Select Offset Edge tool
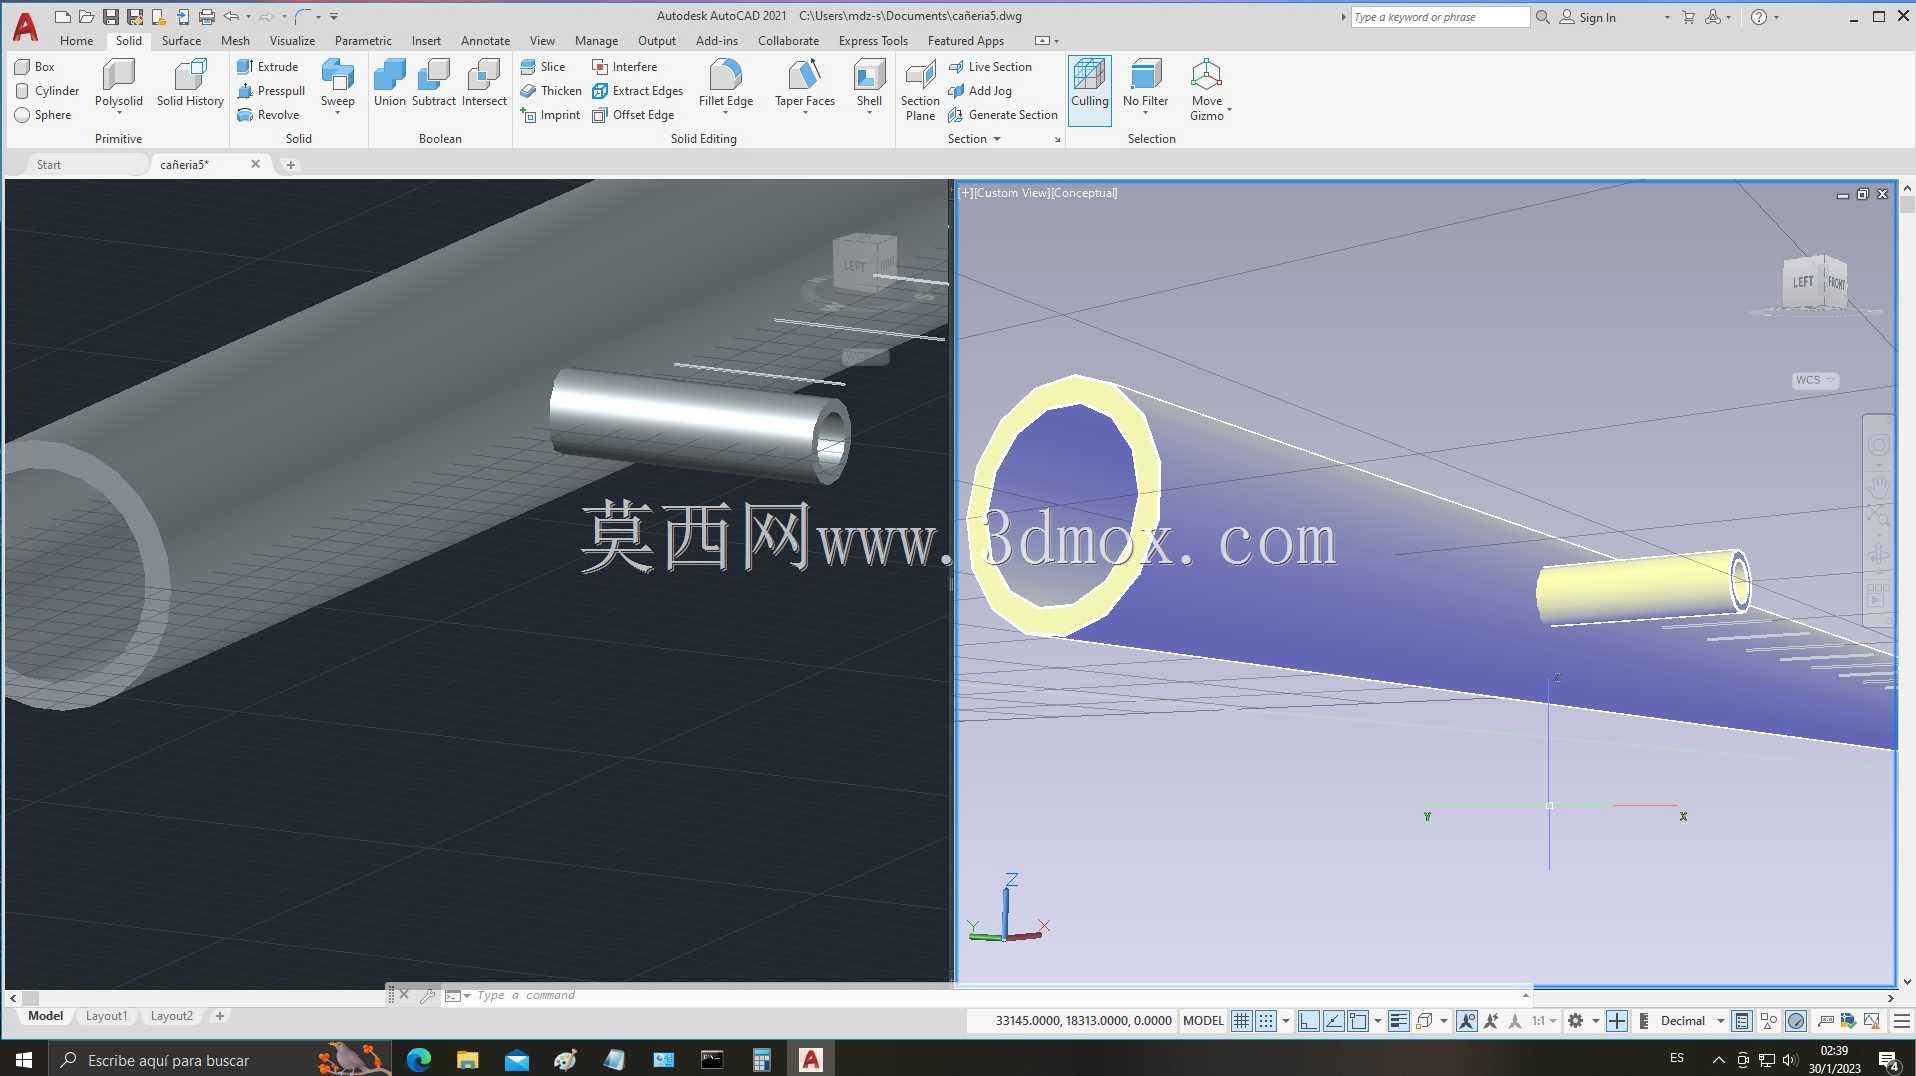Screen dimensions: 1916x1076 633,114
